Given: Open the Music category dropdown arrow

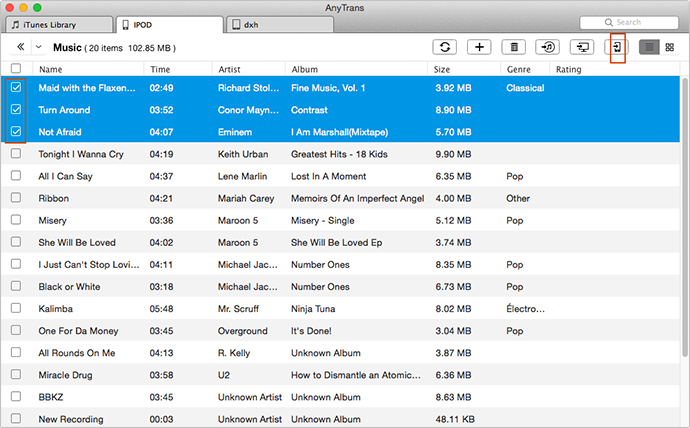Looking at the screenshot, I should coord(39,47).
